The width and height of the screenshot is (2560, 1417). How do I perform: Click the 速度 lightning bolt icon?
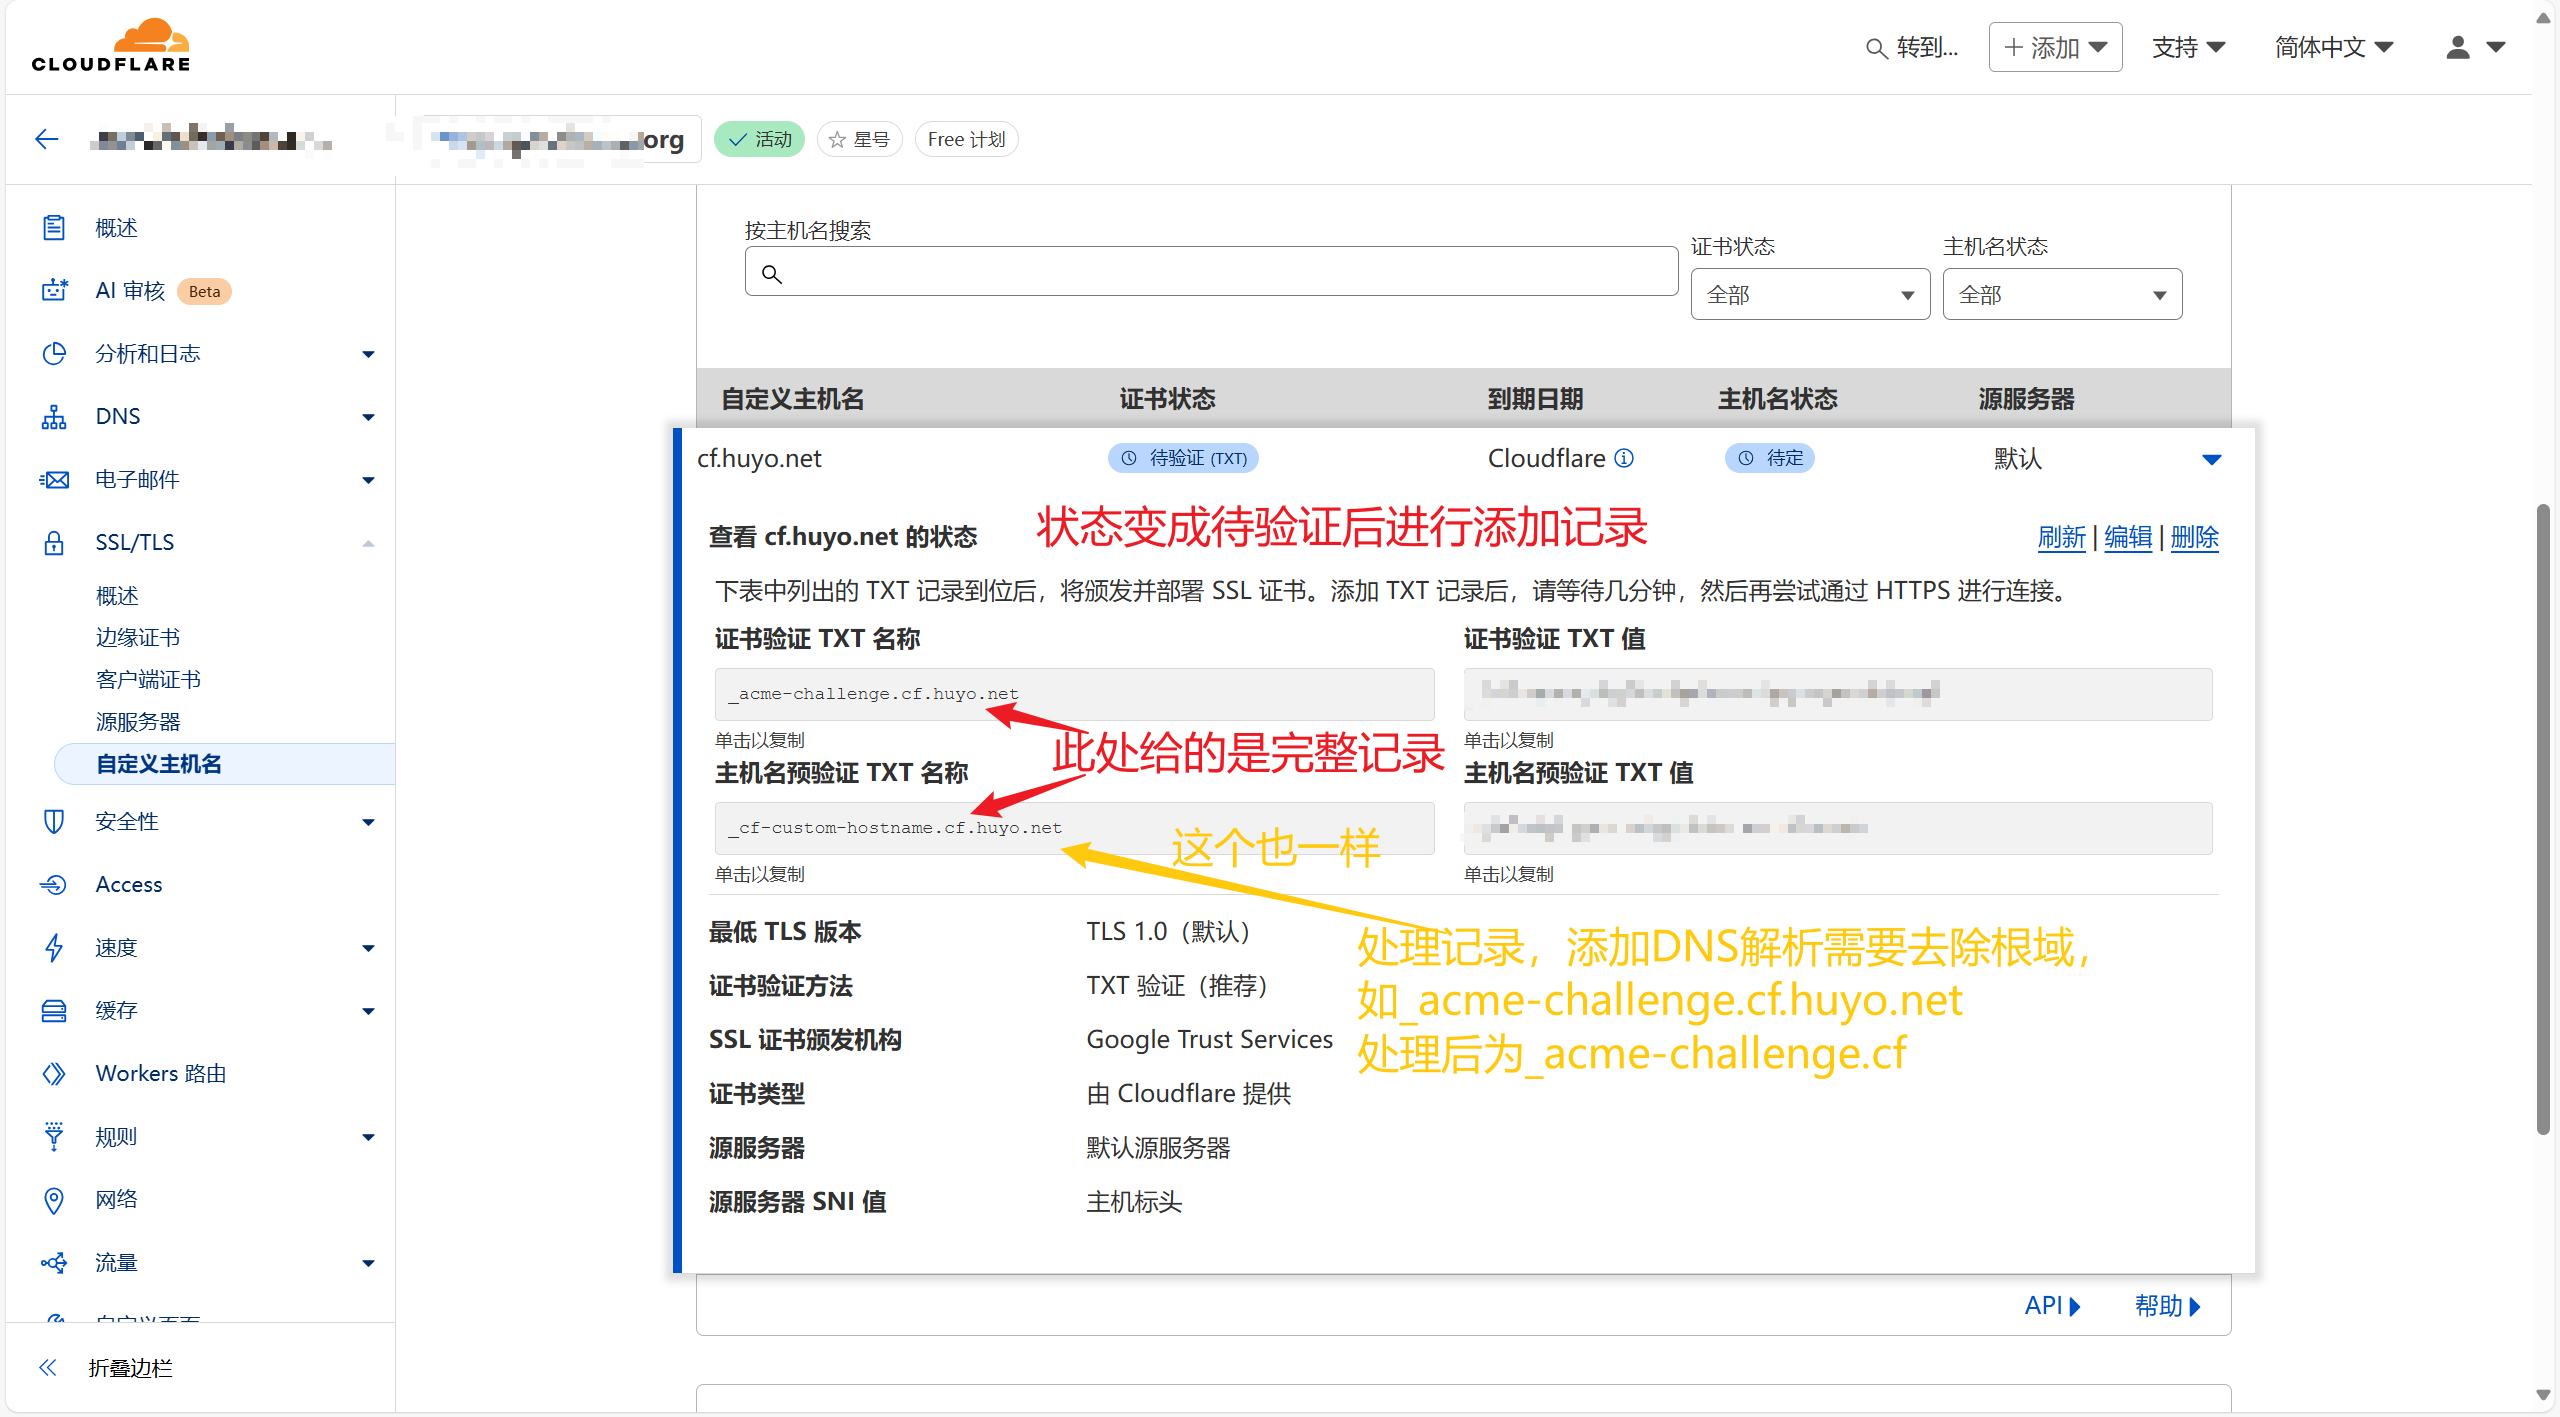pos(54,947)
